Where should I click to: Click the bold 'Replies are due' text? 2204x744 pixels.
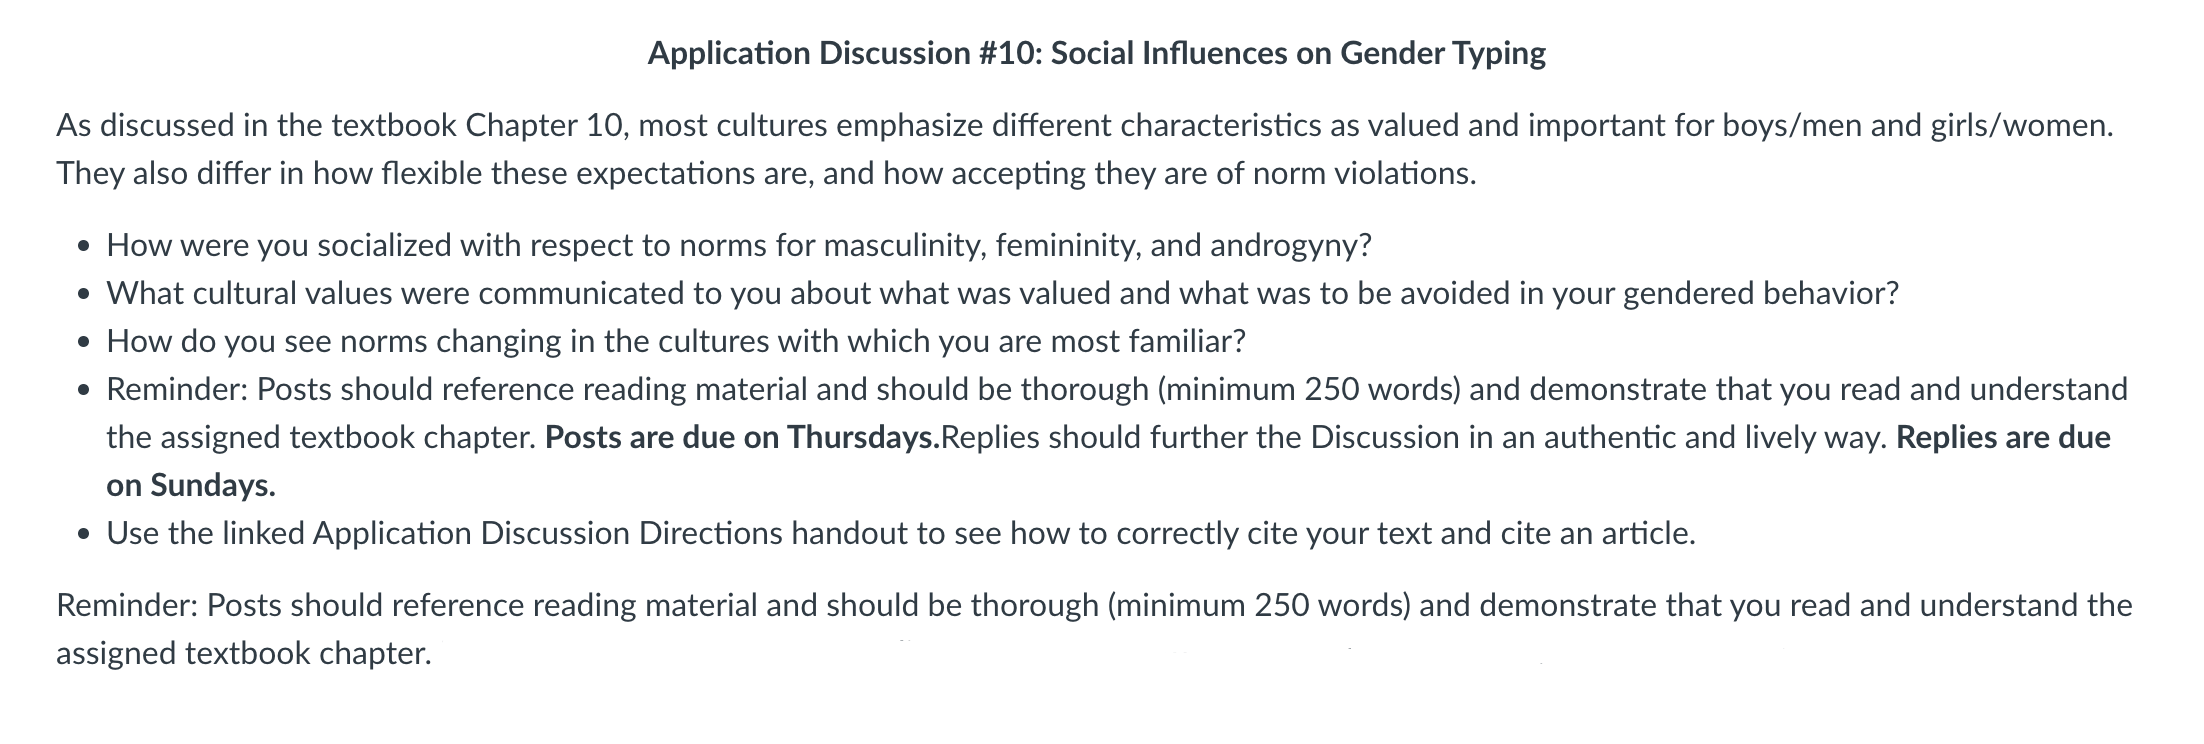point(2003,438)
